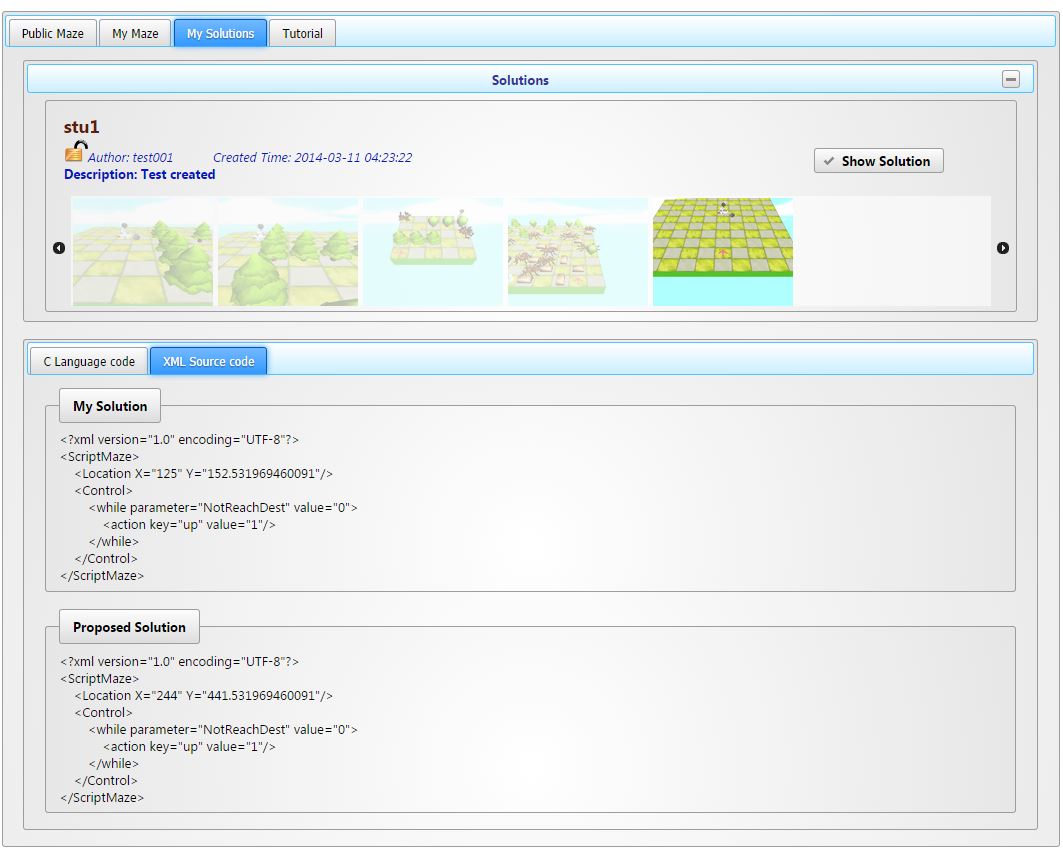
Task: Open the Tutorial tab
Action: (302, 33)
